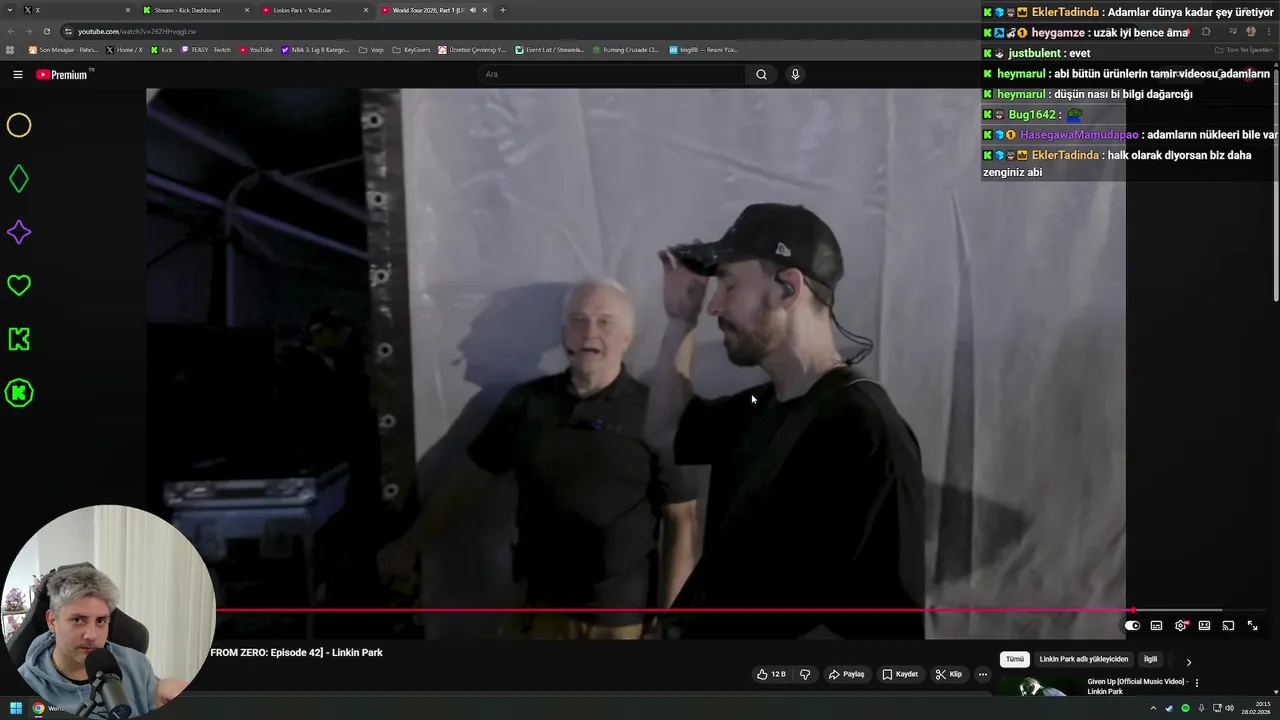Image resolution: width=1280 pixels, height=720 pixels.
Task: Select the İlgili filter chip
Action: tap(1150, 660)
